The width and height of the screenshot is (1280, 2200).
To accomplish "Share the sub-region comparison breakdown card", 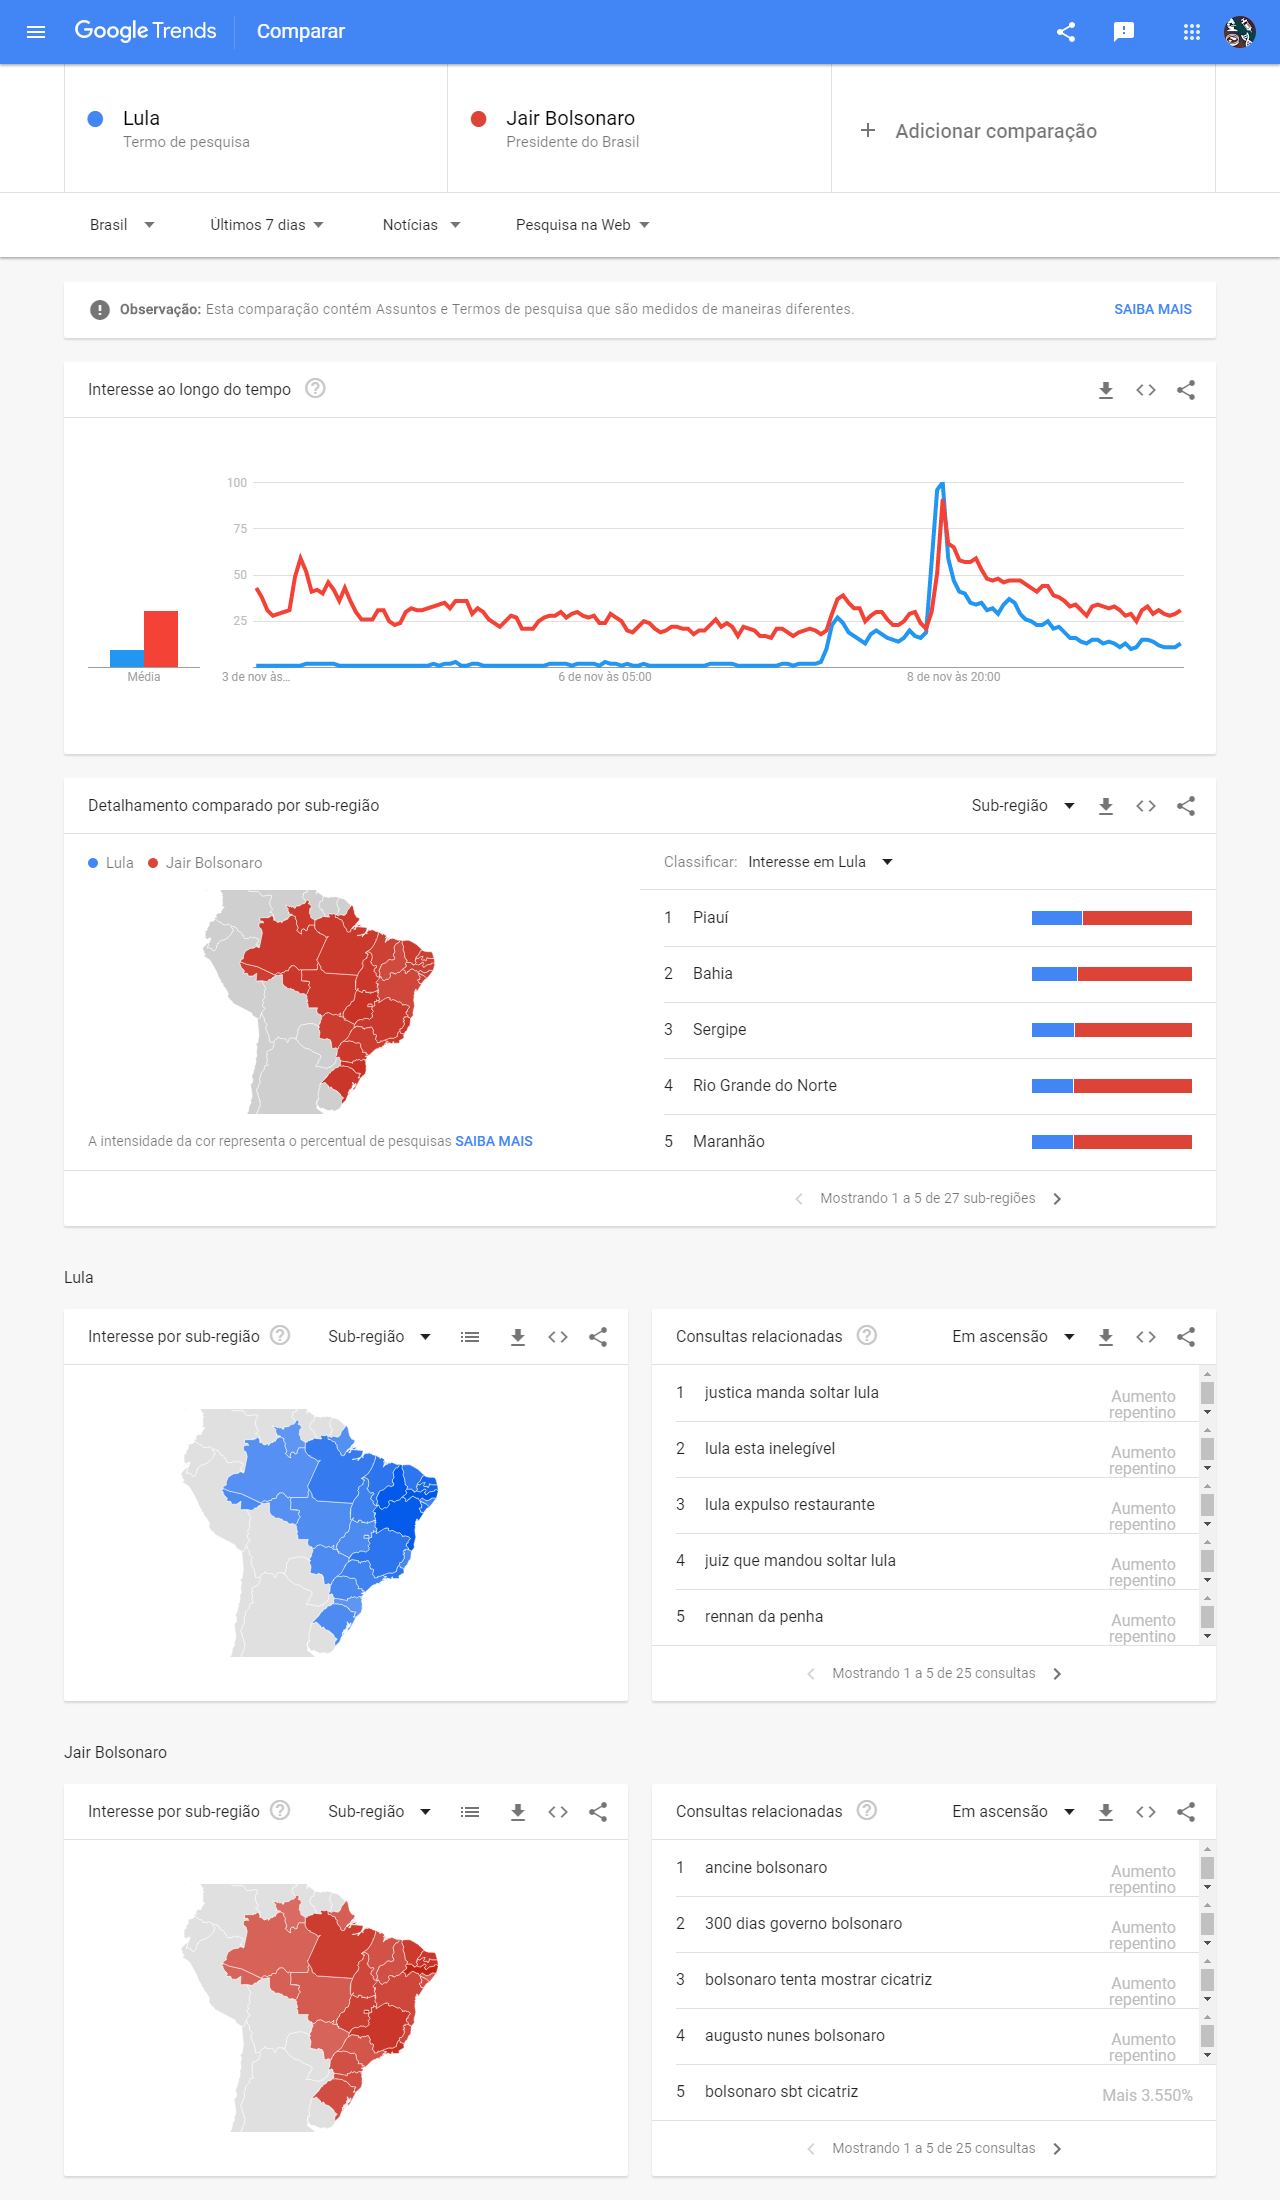I will (x=1186, y=806).
